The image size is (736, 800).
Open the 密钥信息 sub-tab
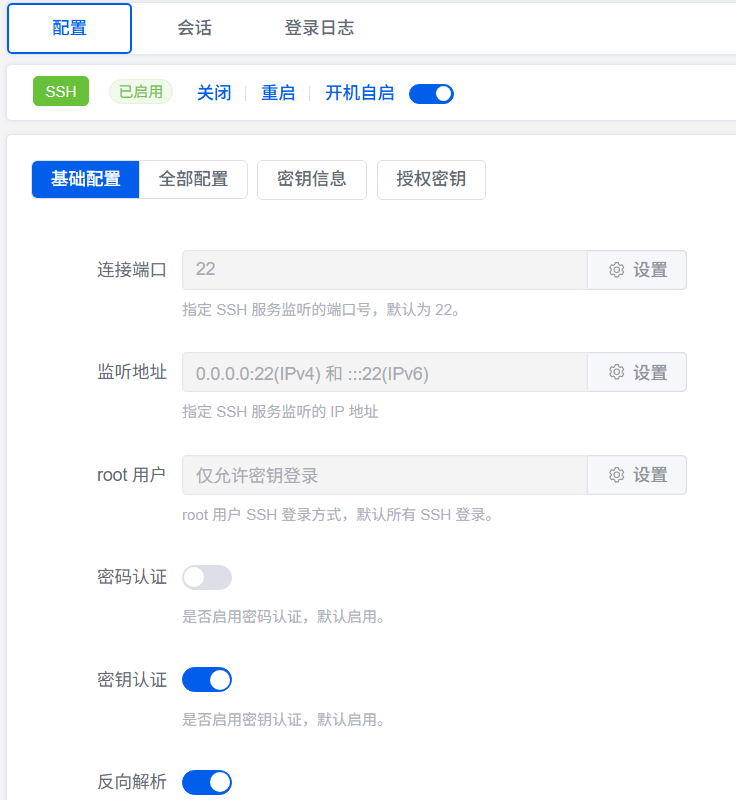click(x=312, y=179)
